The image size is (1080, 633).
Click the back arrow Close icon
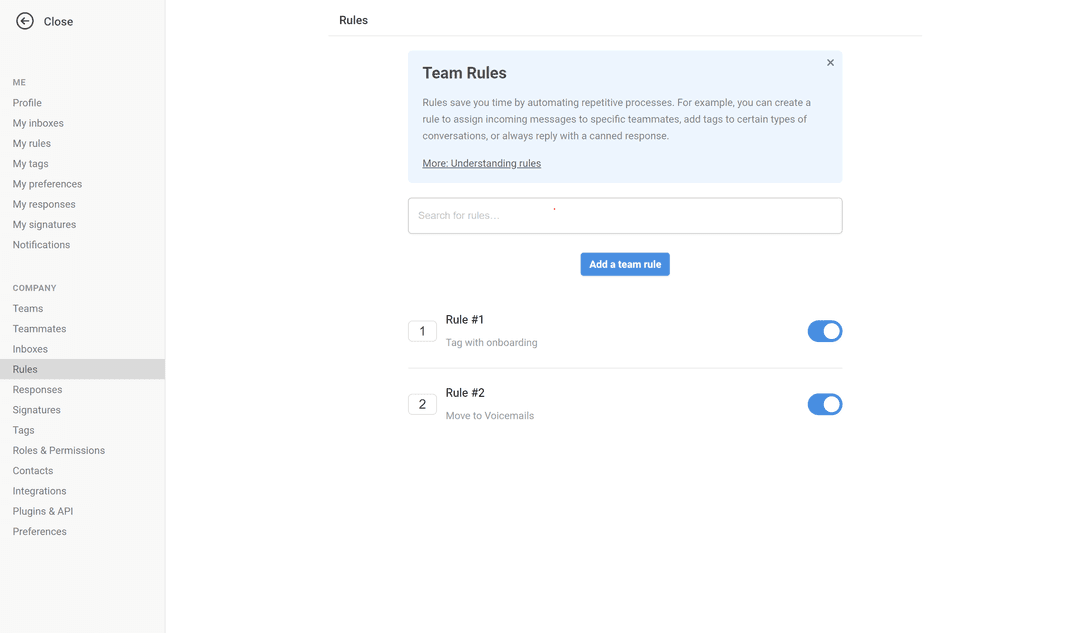click(x=25, y=21)
